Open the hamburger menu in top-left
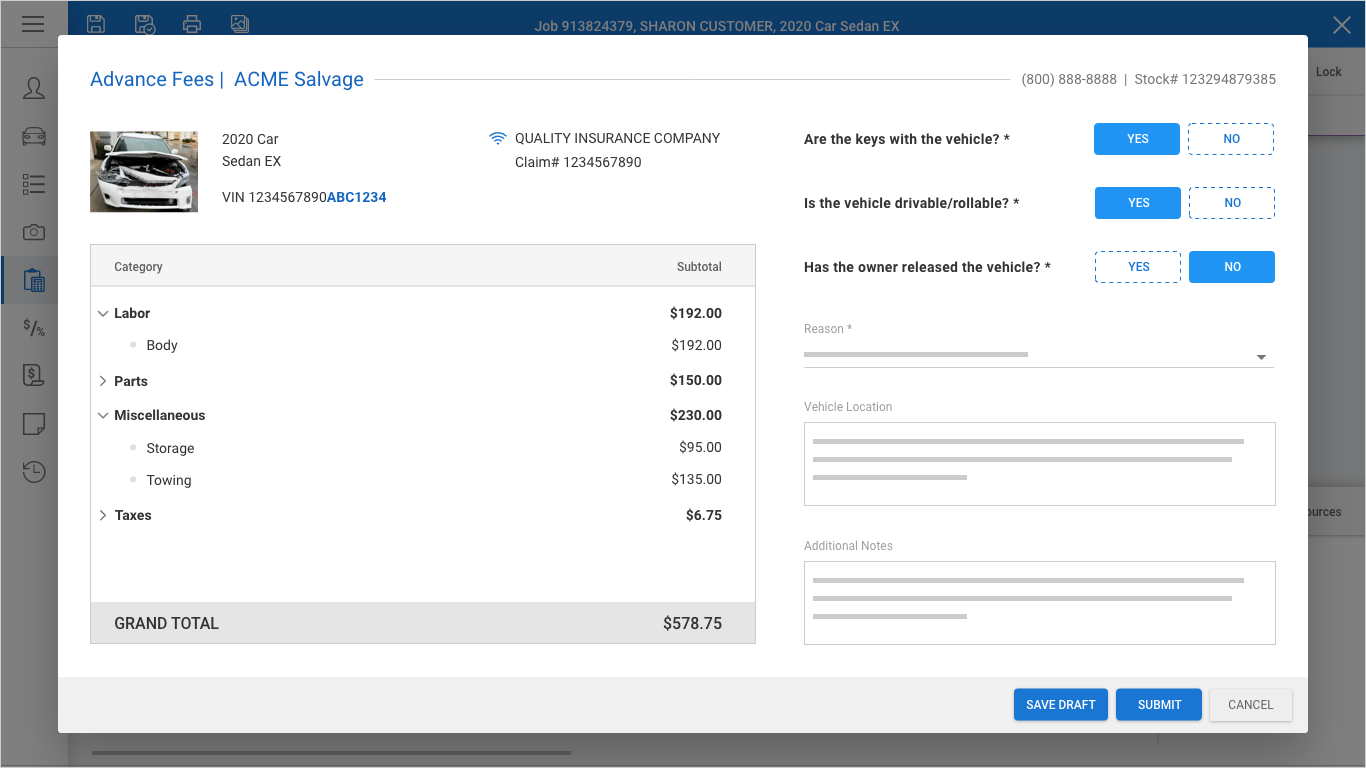This screenshot has height=768, width=1366. [33, 24]
